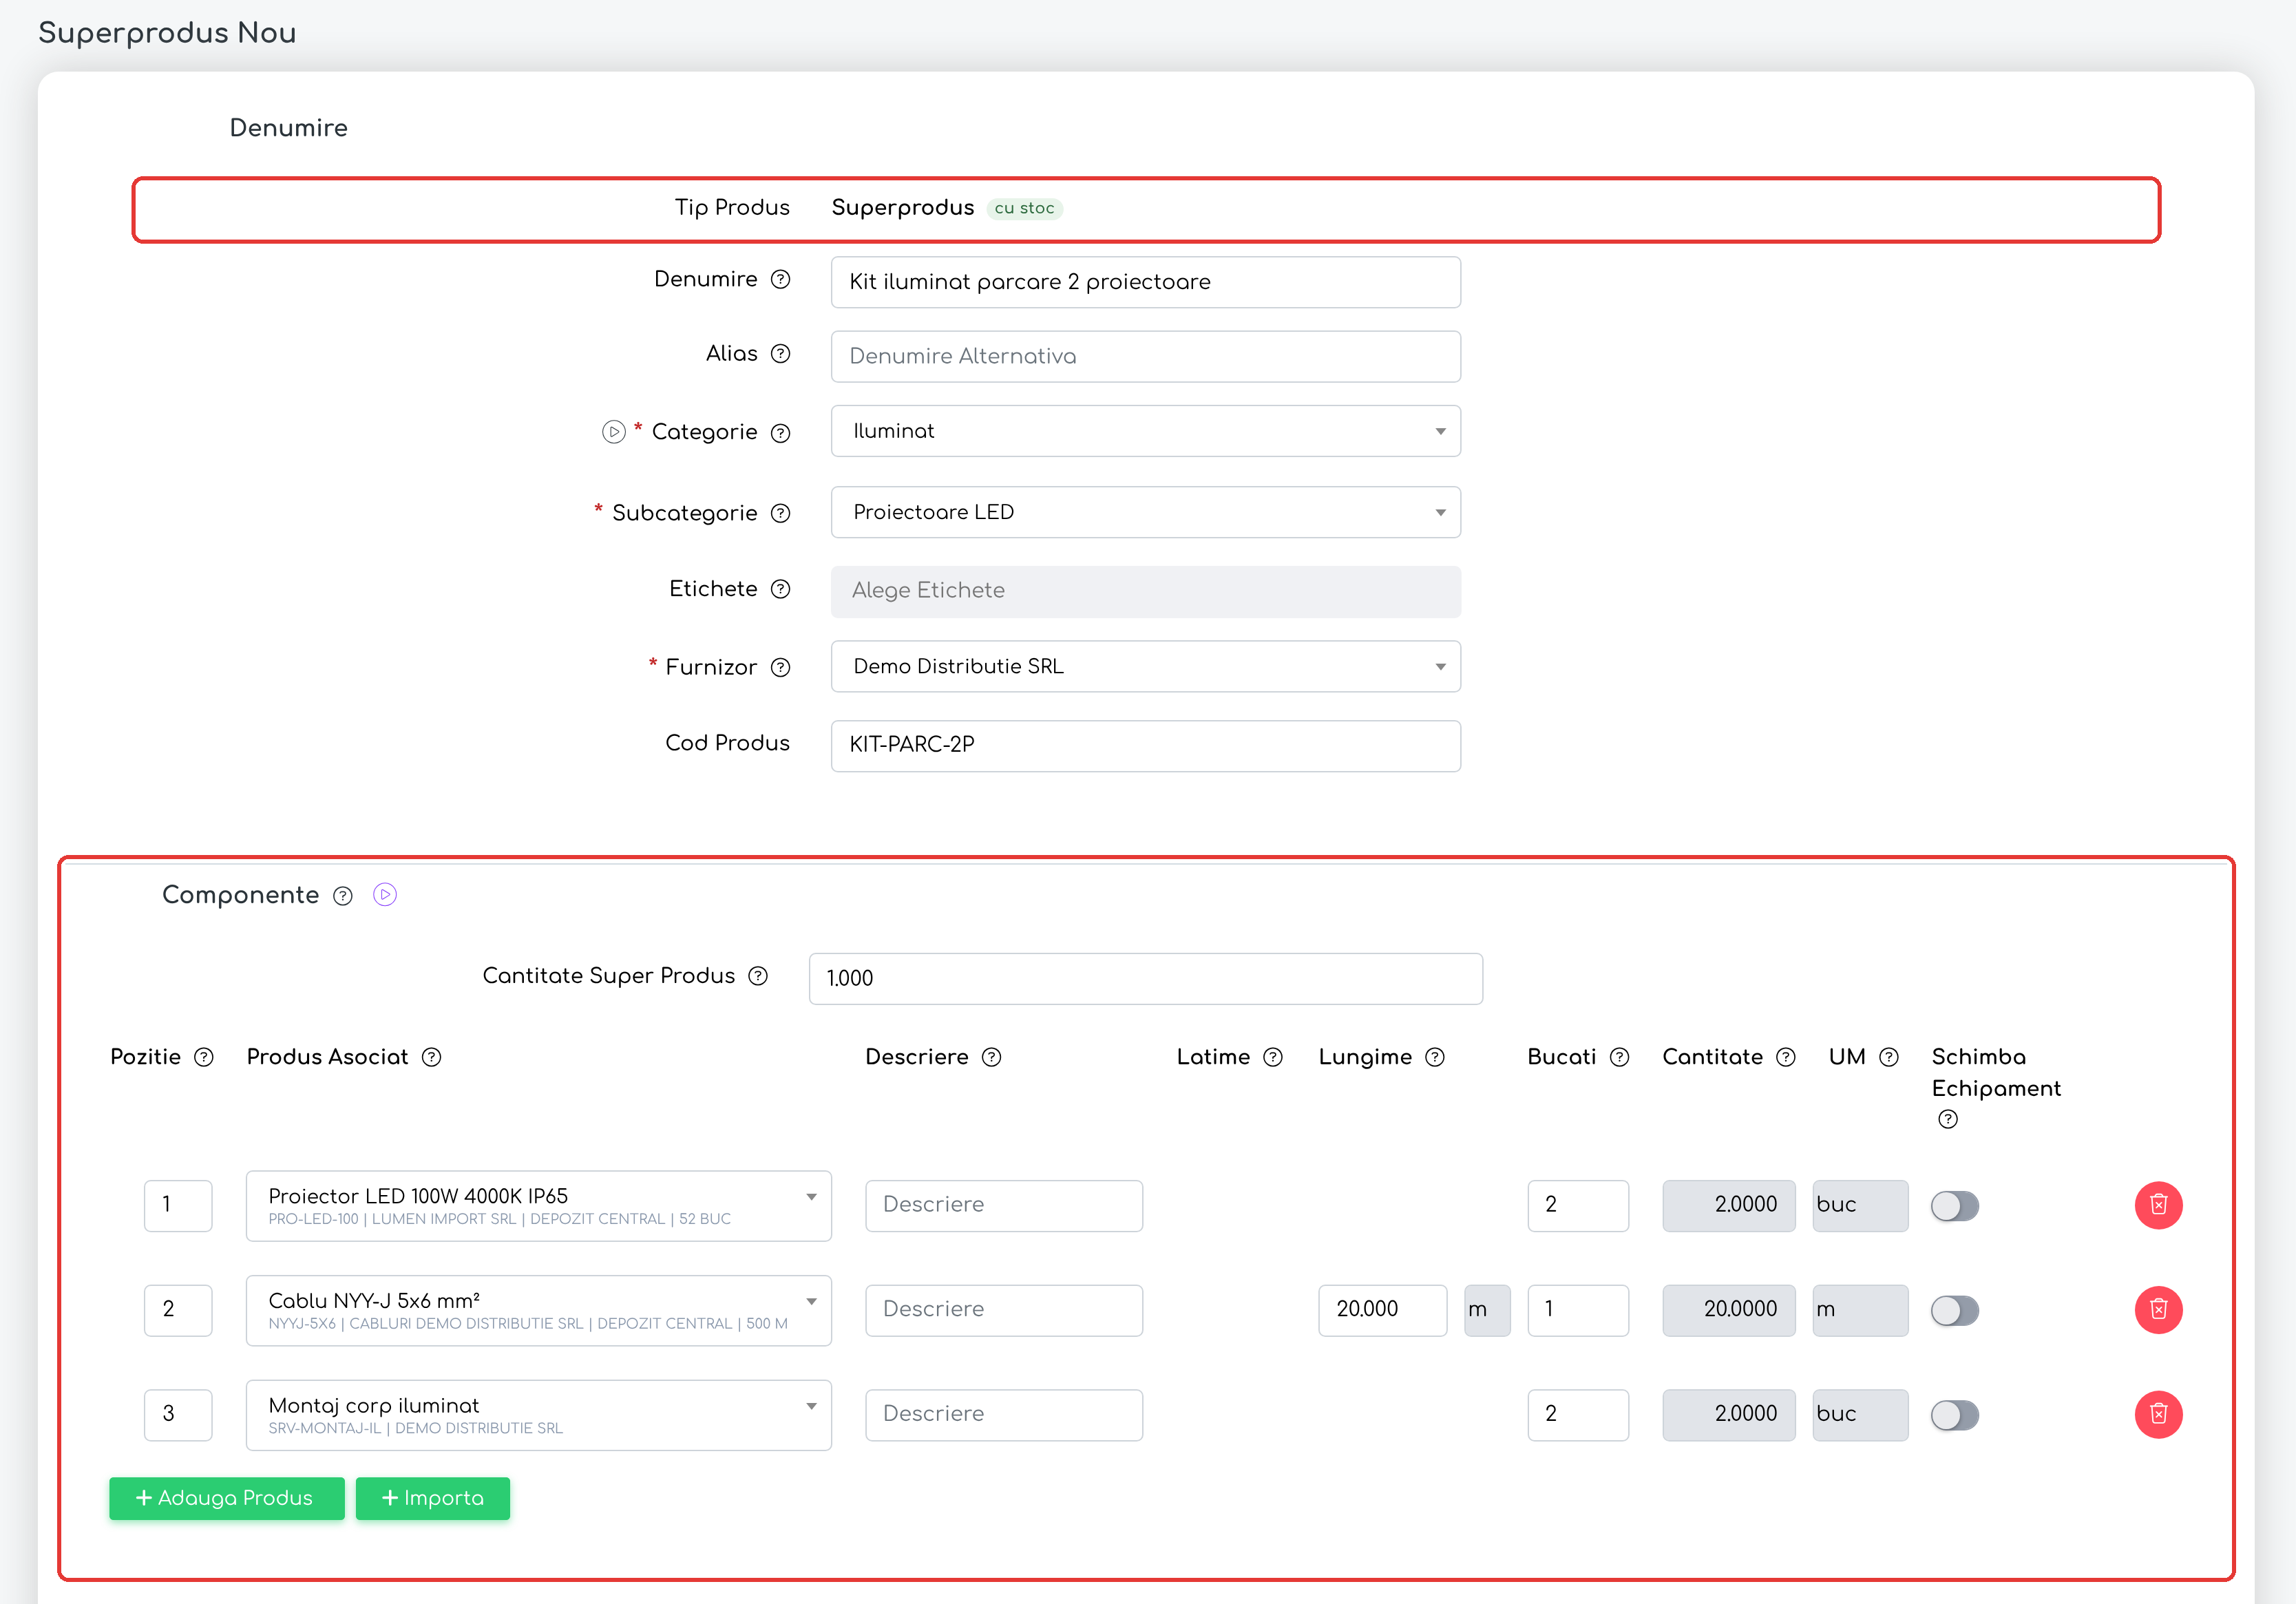The width and height of the screenshot is (2296, 1604).
Task: Click the Importa button
Action: tap(433, 1498)
